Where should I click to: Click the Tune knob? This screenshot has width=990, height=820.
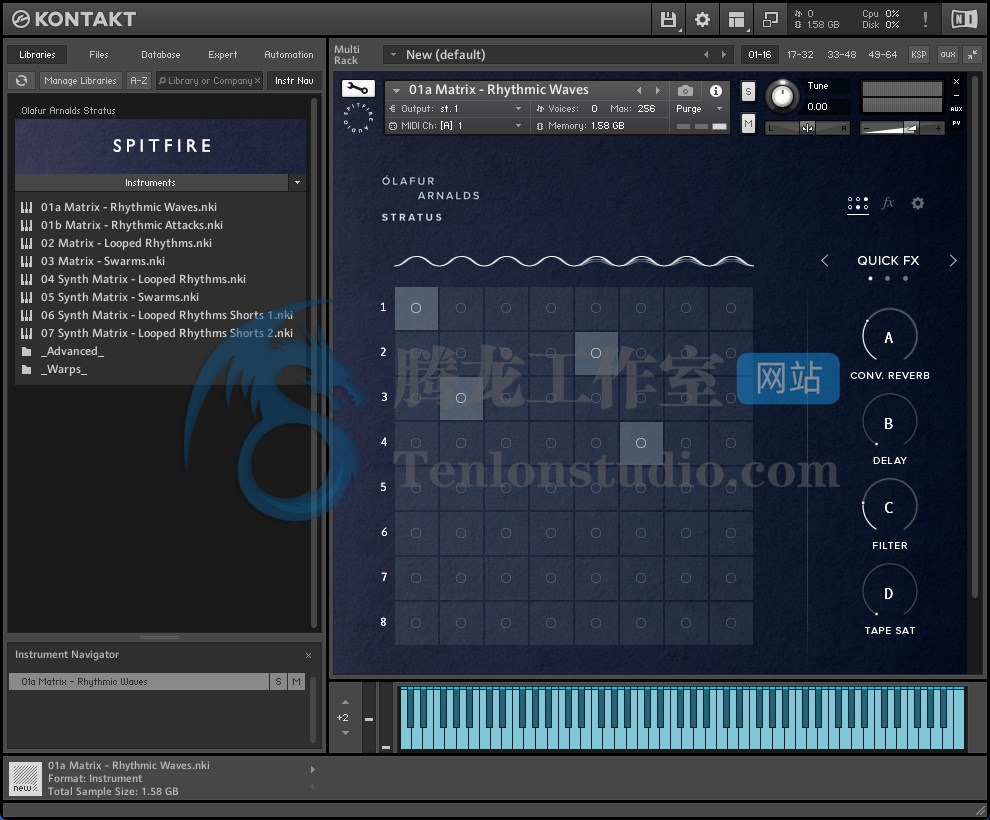783,96
